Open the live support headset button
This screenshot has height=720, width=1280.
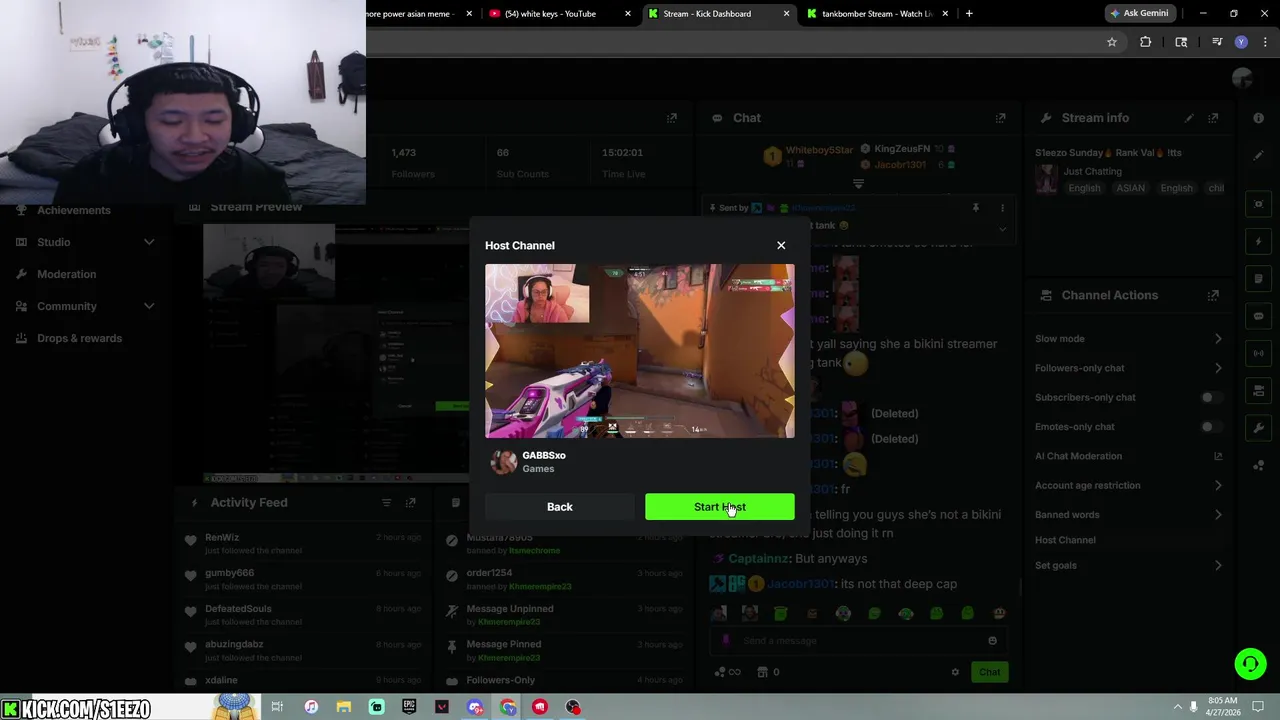coord(1250,664)
